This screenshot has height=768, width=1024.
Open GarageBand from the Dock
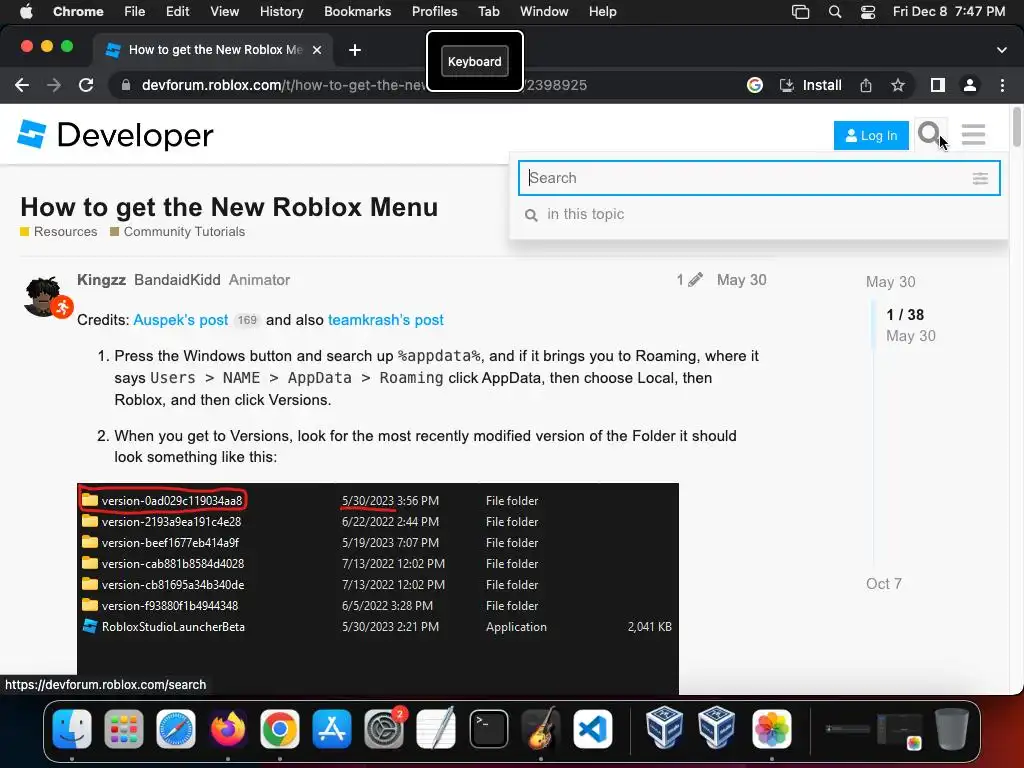pyautogui.click(x=541, y=729)
